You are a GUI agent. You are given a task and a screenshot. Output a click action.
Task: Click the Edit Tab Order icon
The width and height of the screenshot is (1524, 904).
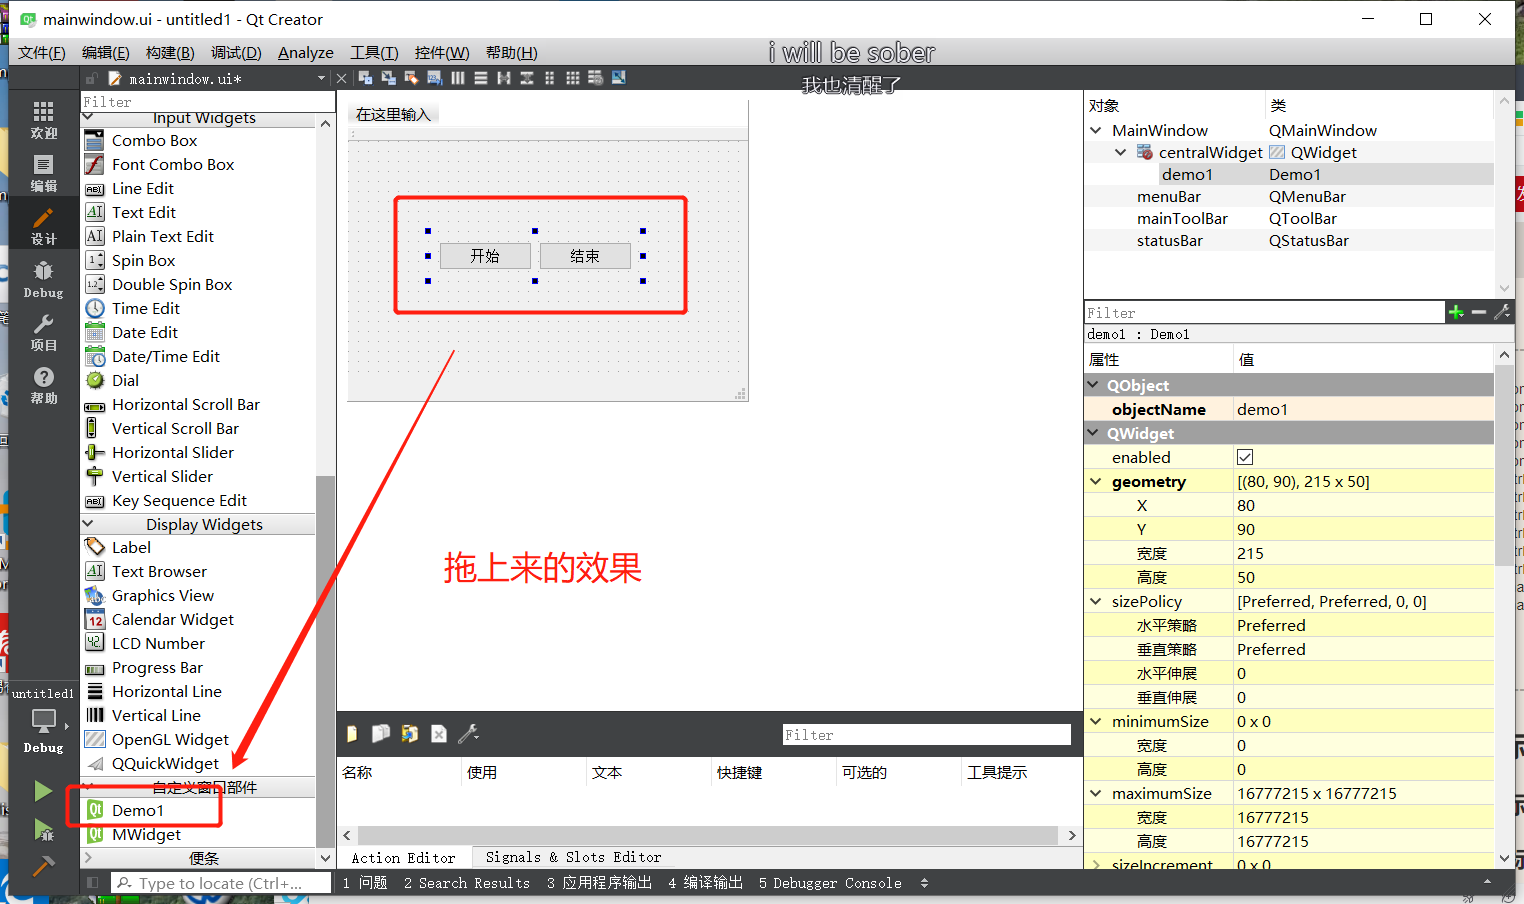click(436, 77)
